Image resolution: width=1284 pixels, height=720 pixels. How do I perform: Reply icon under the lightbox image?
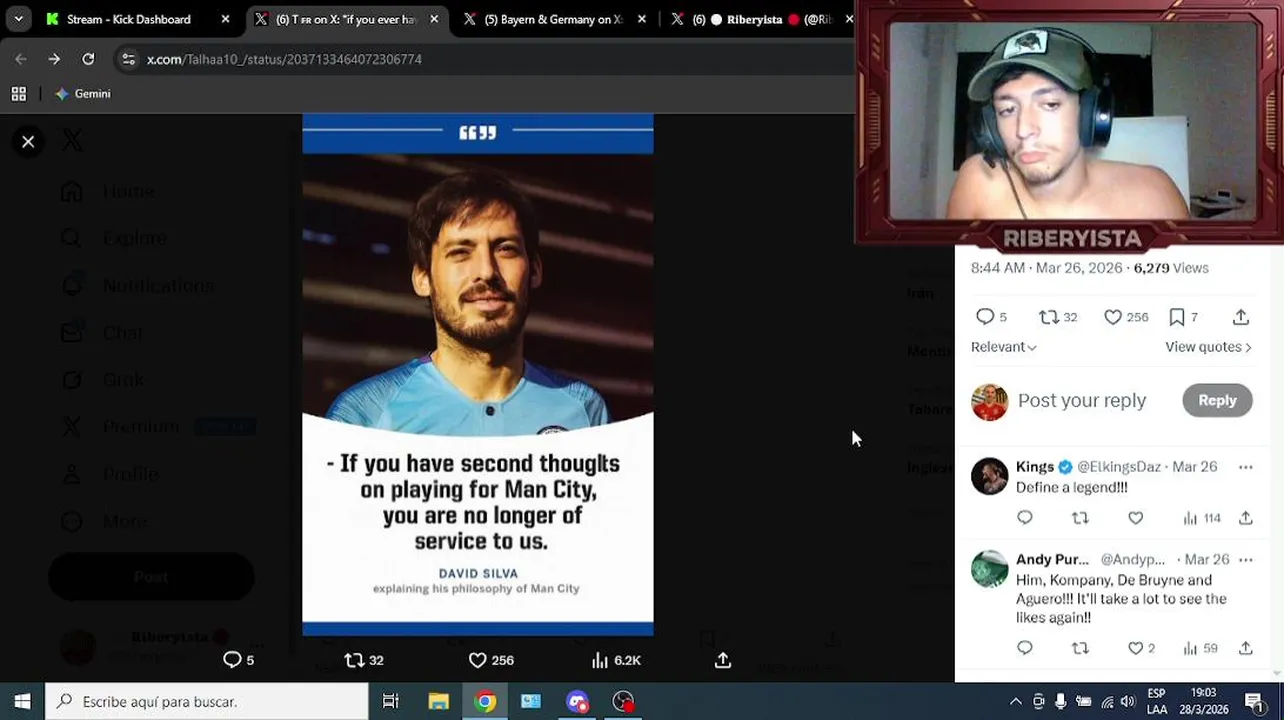coord(232,660)
